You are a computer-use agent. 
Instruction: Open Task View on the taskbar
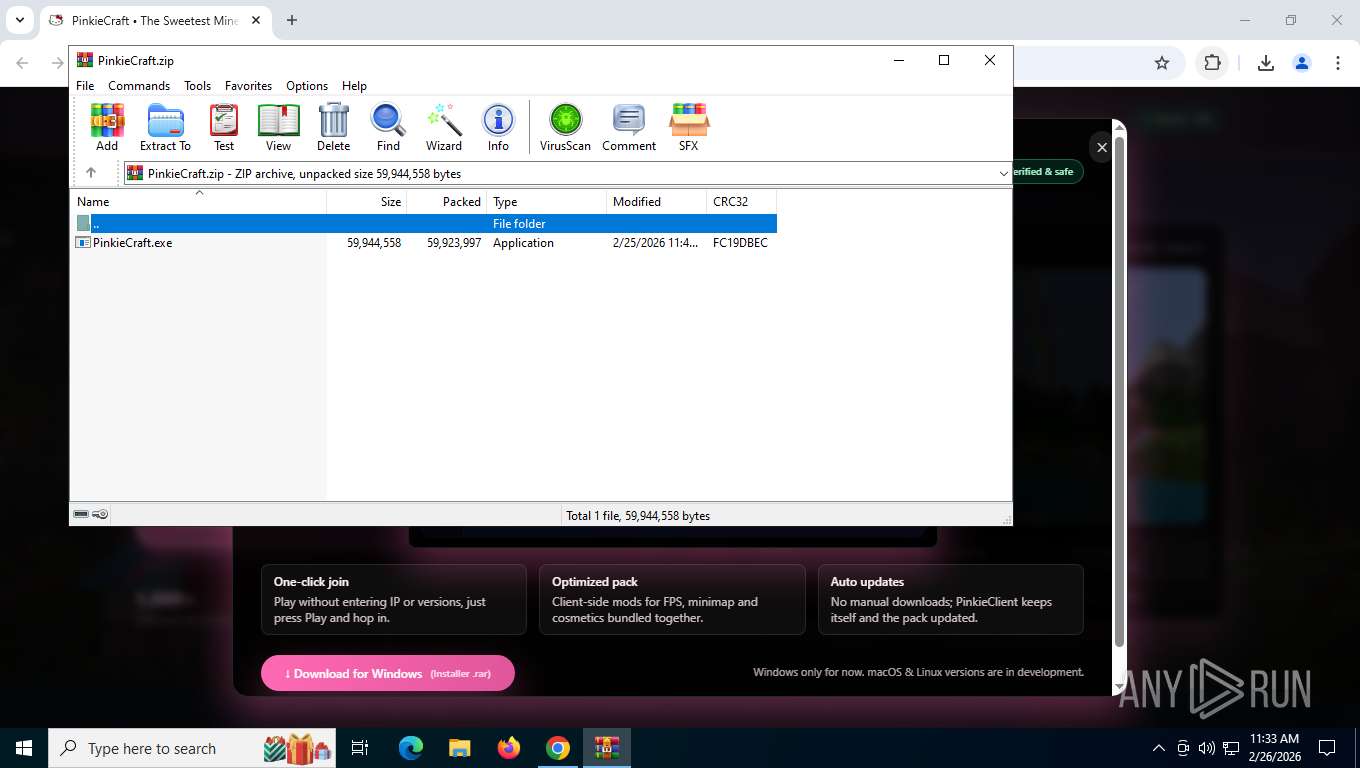coord(360,748)
